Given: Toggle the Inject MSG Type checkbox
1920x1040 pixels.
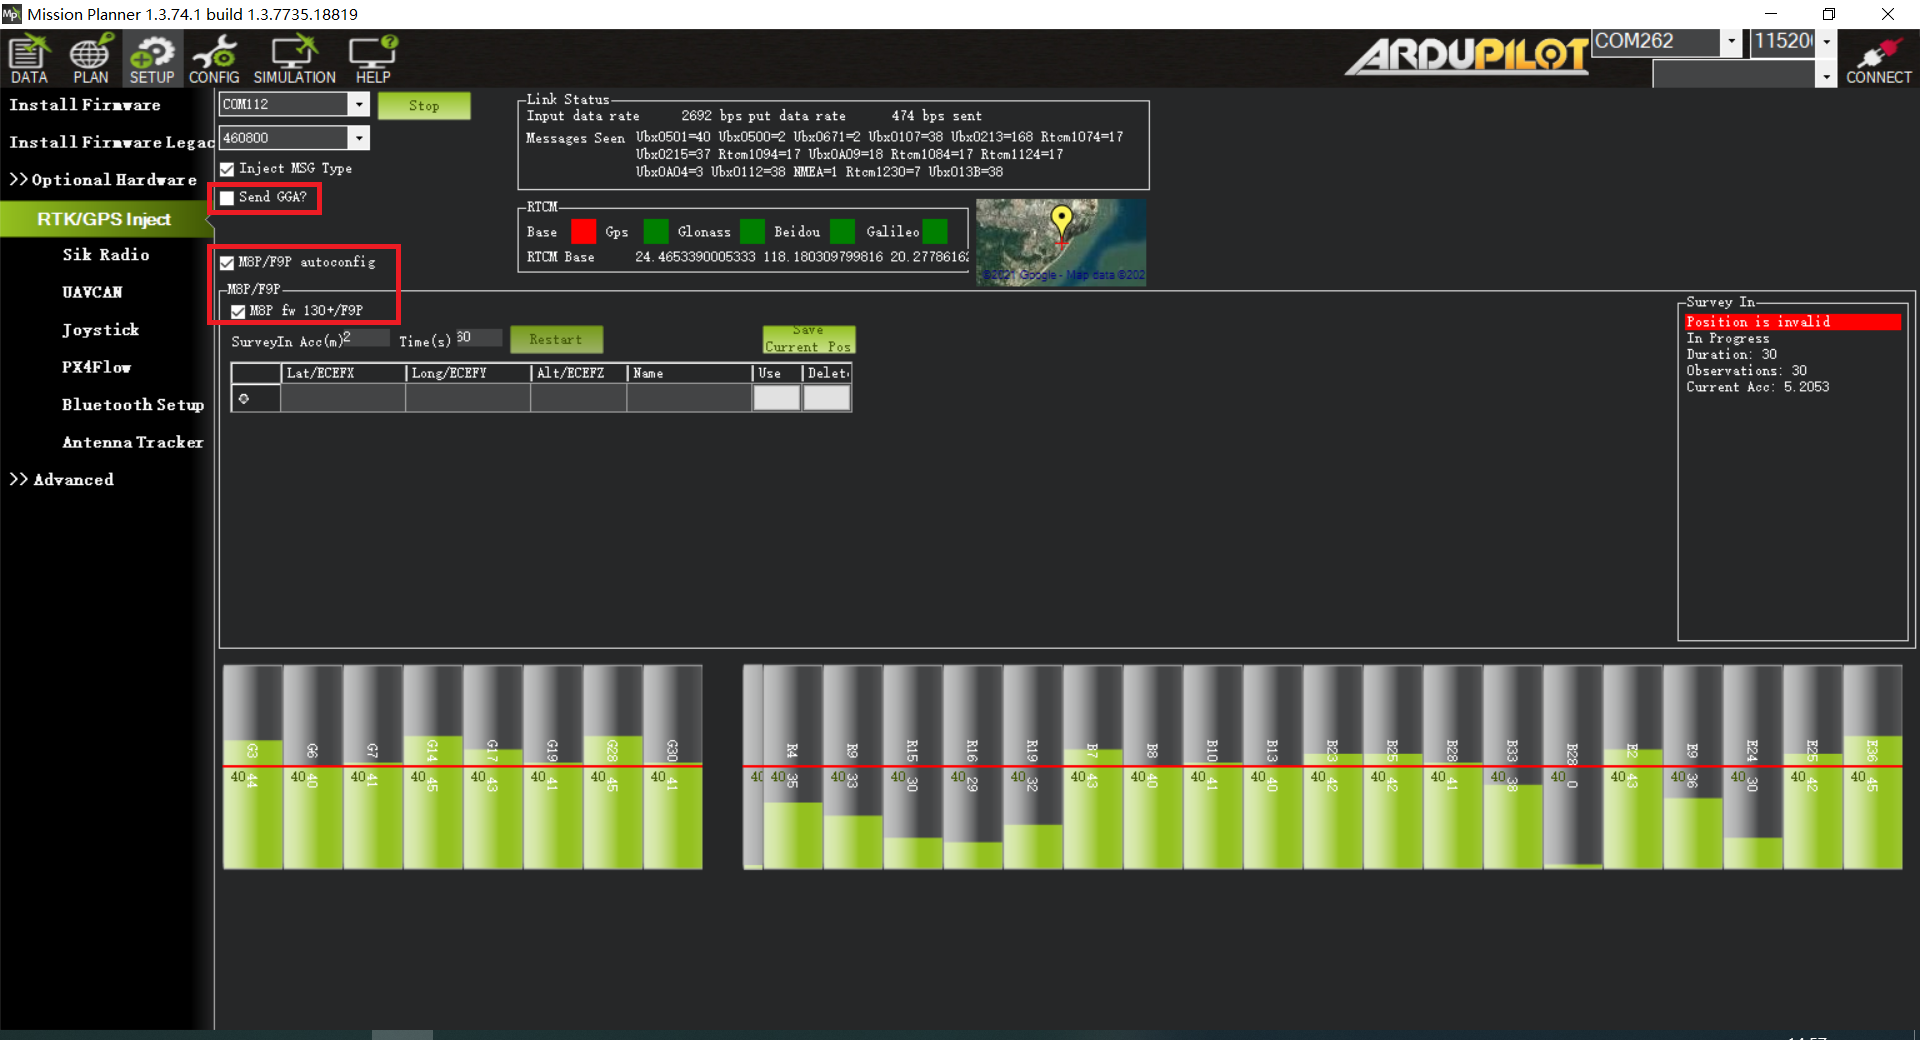Looking at the screenshot, I should [228, 169].
